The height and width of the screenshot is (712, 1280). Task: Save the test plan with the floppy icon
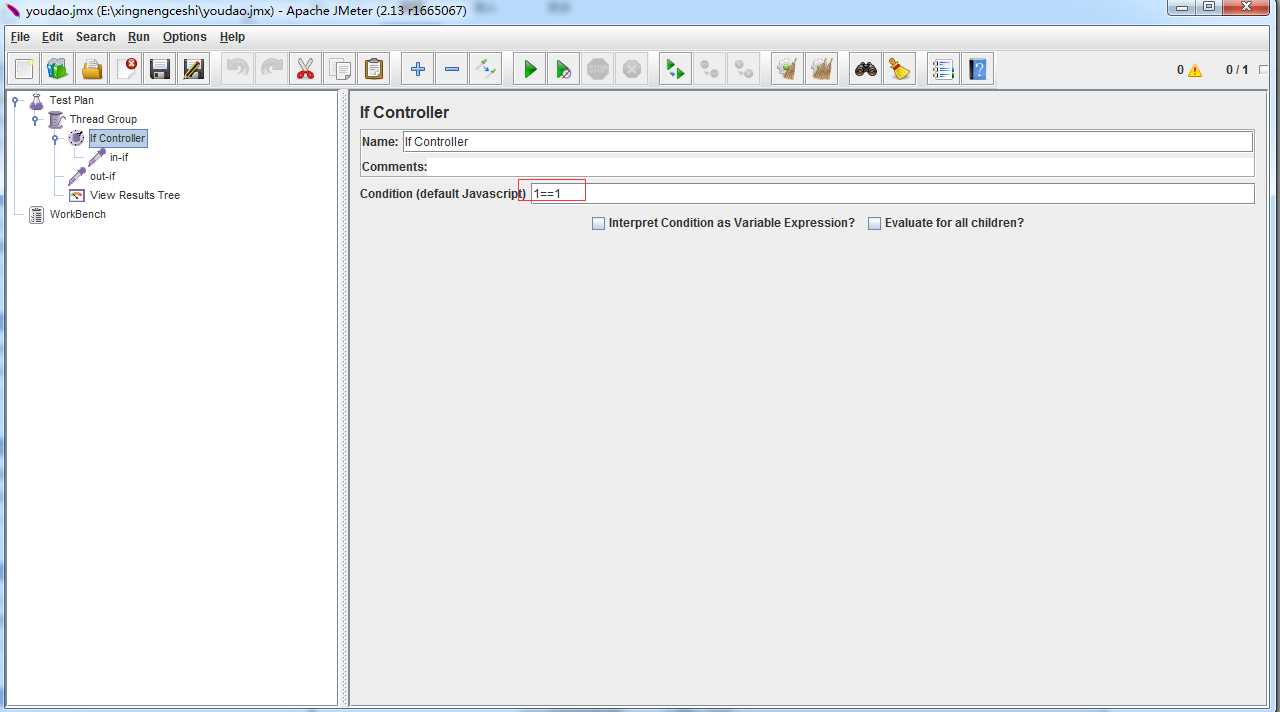[160, 69]
